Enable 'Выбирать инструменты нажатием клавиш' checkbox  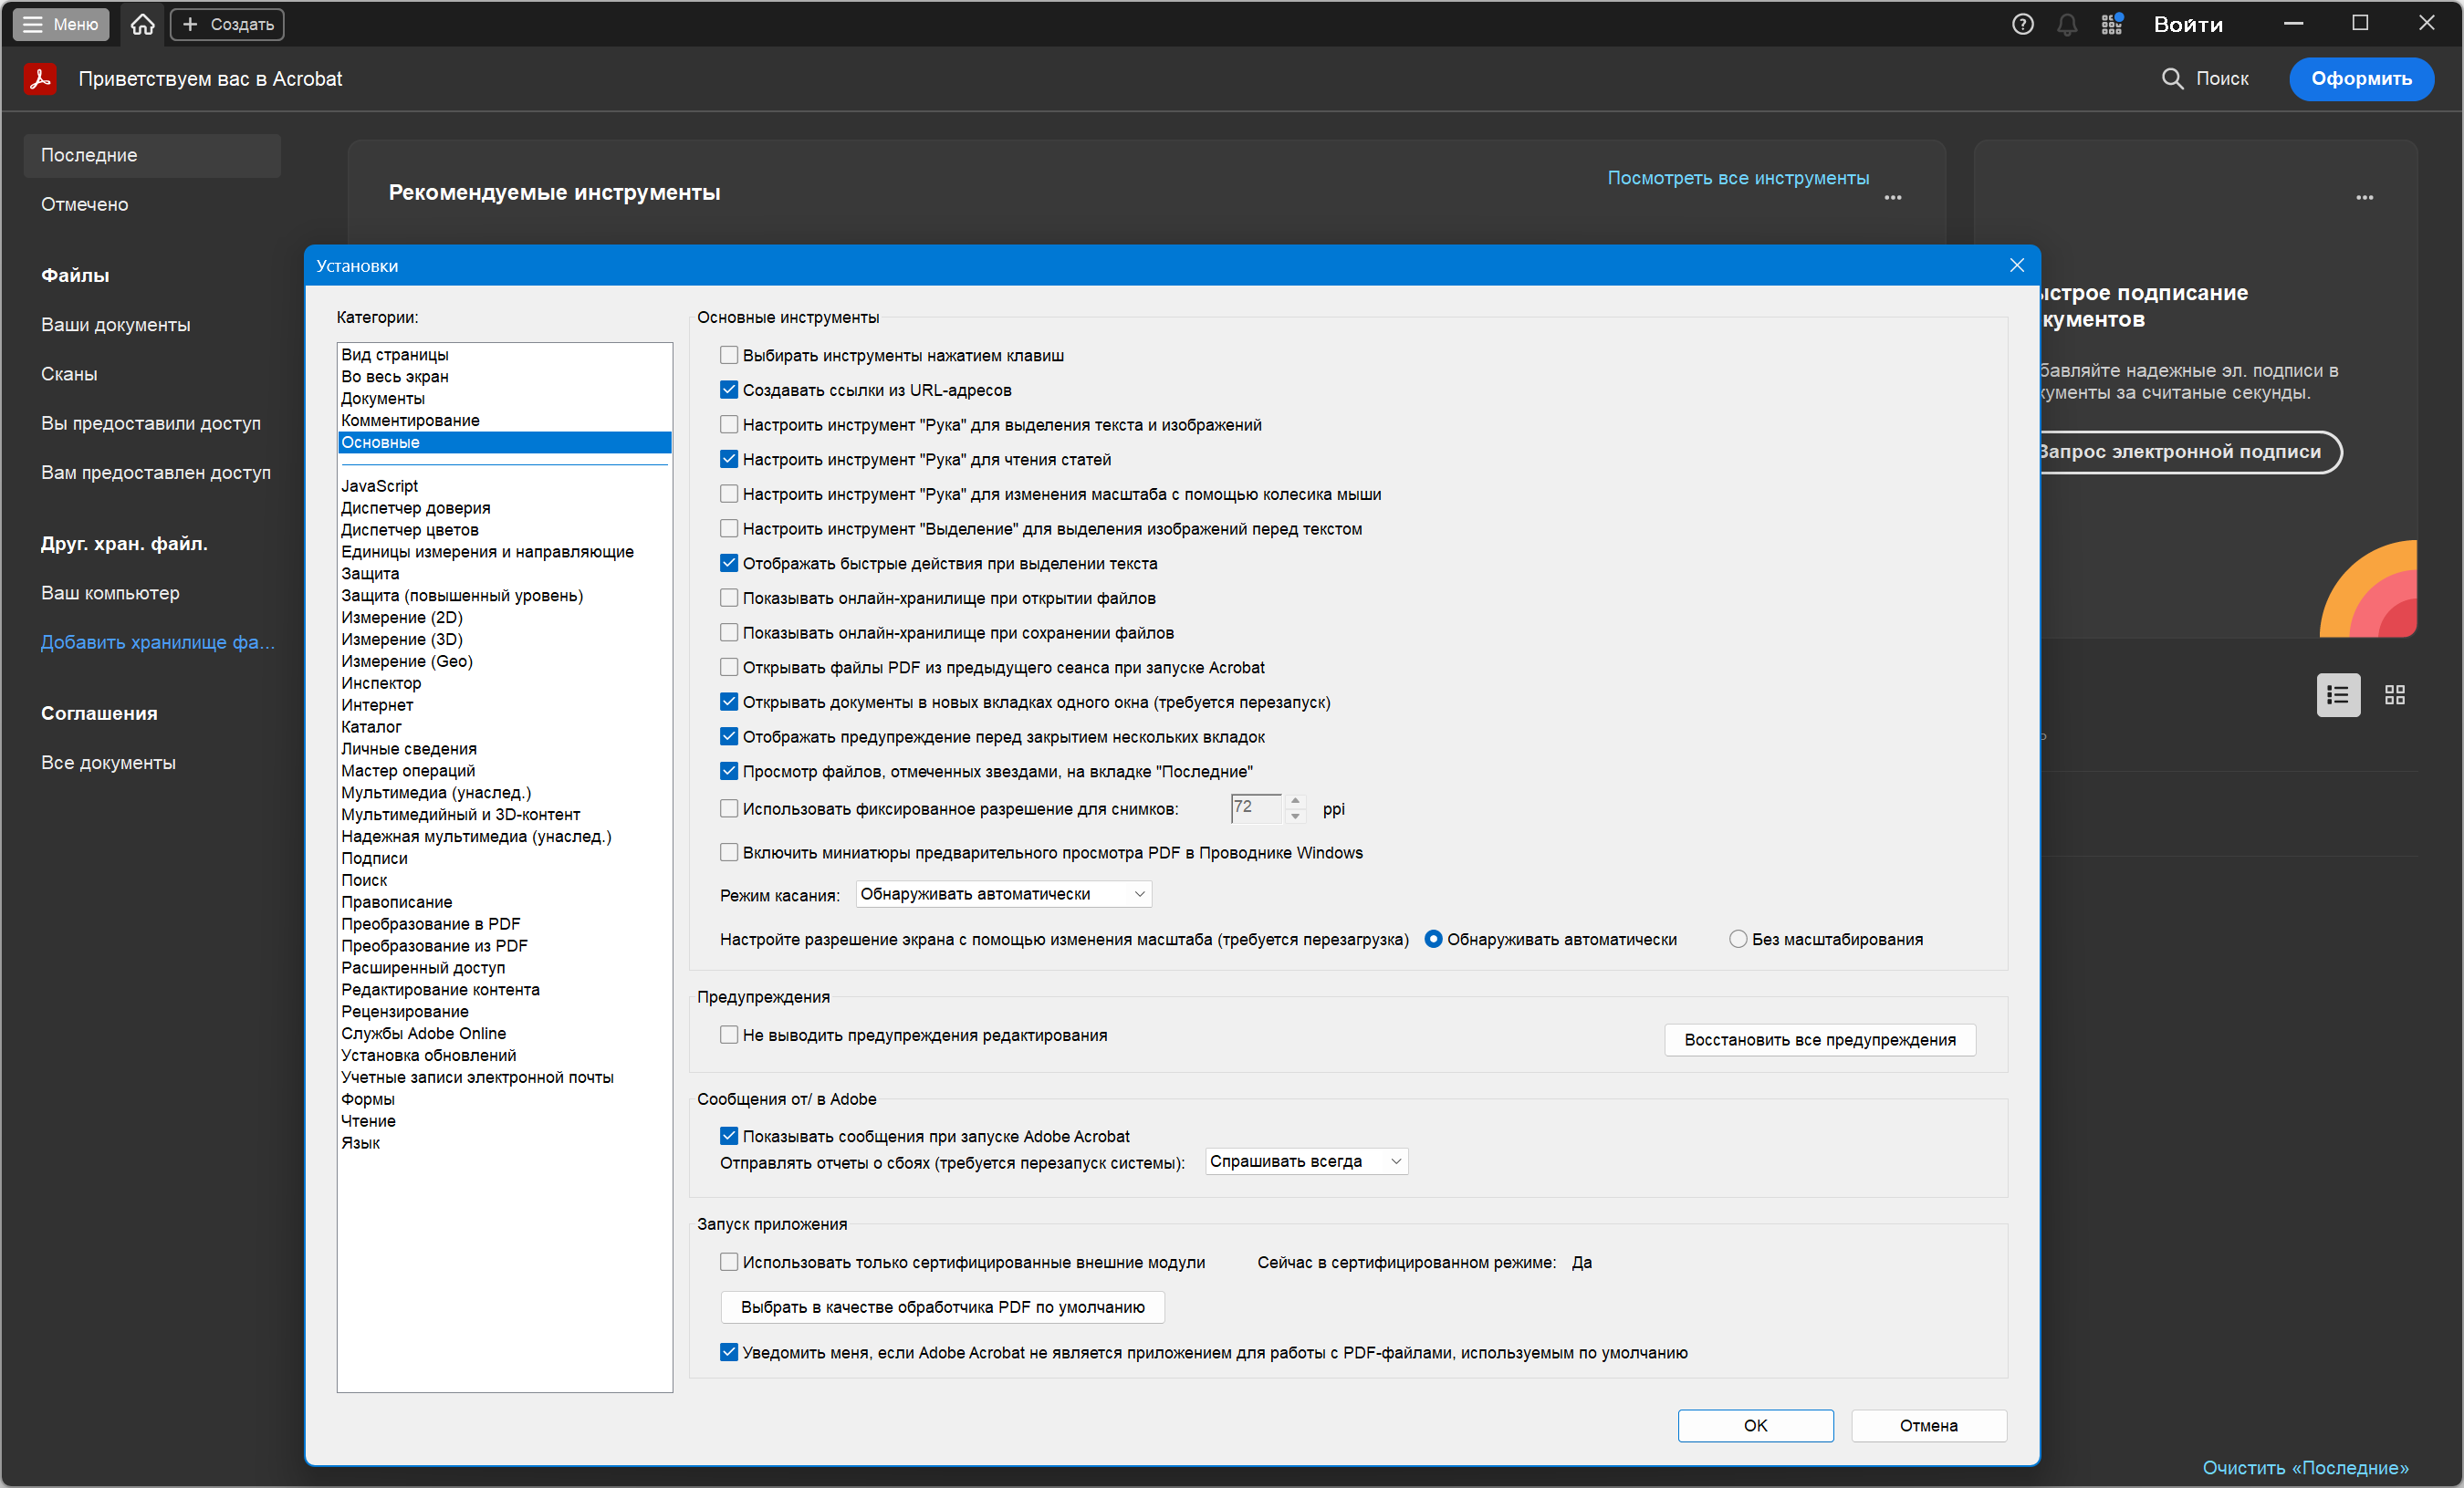click(x=729, y=355)
